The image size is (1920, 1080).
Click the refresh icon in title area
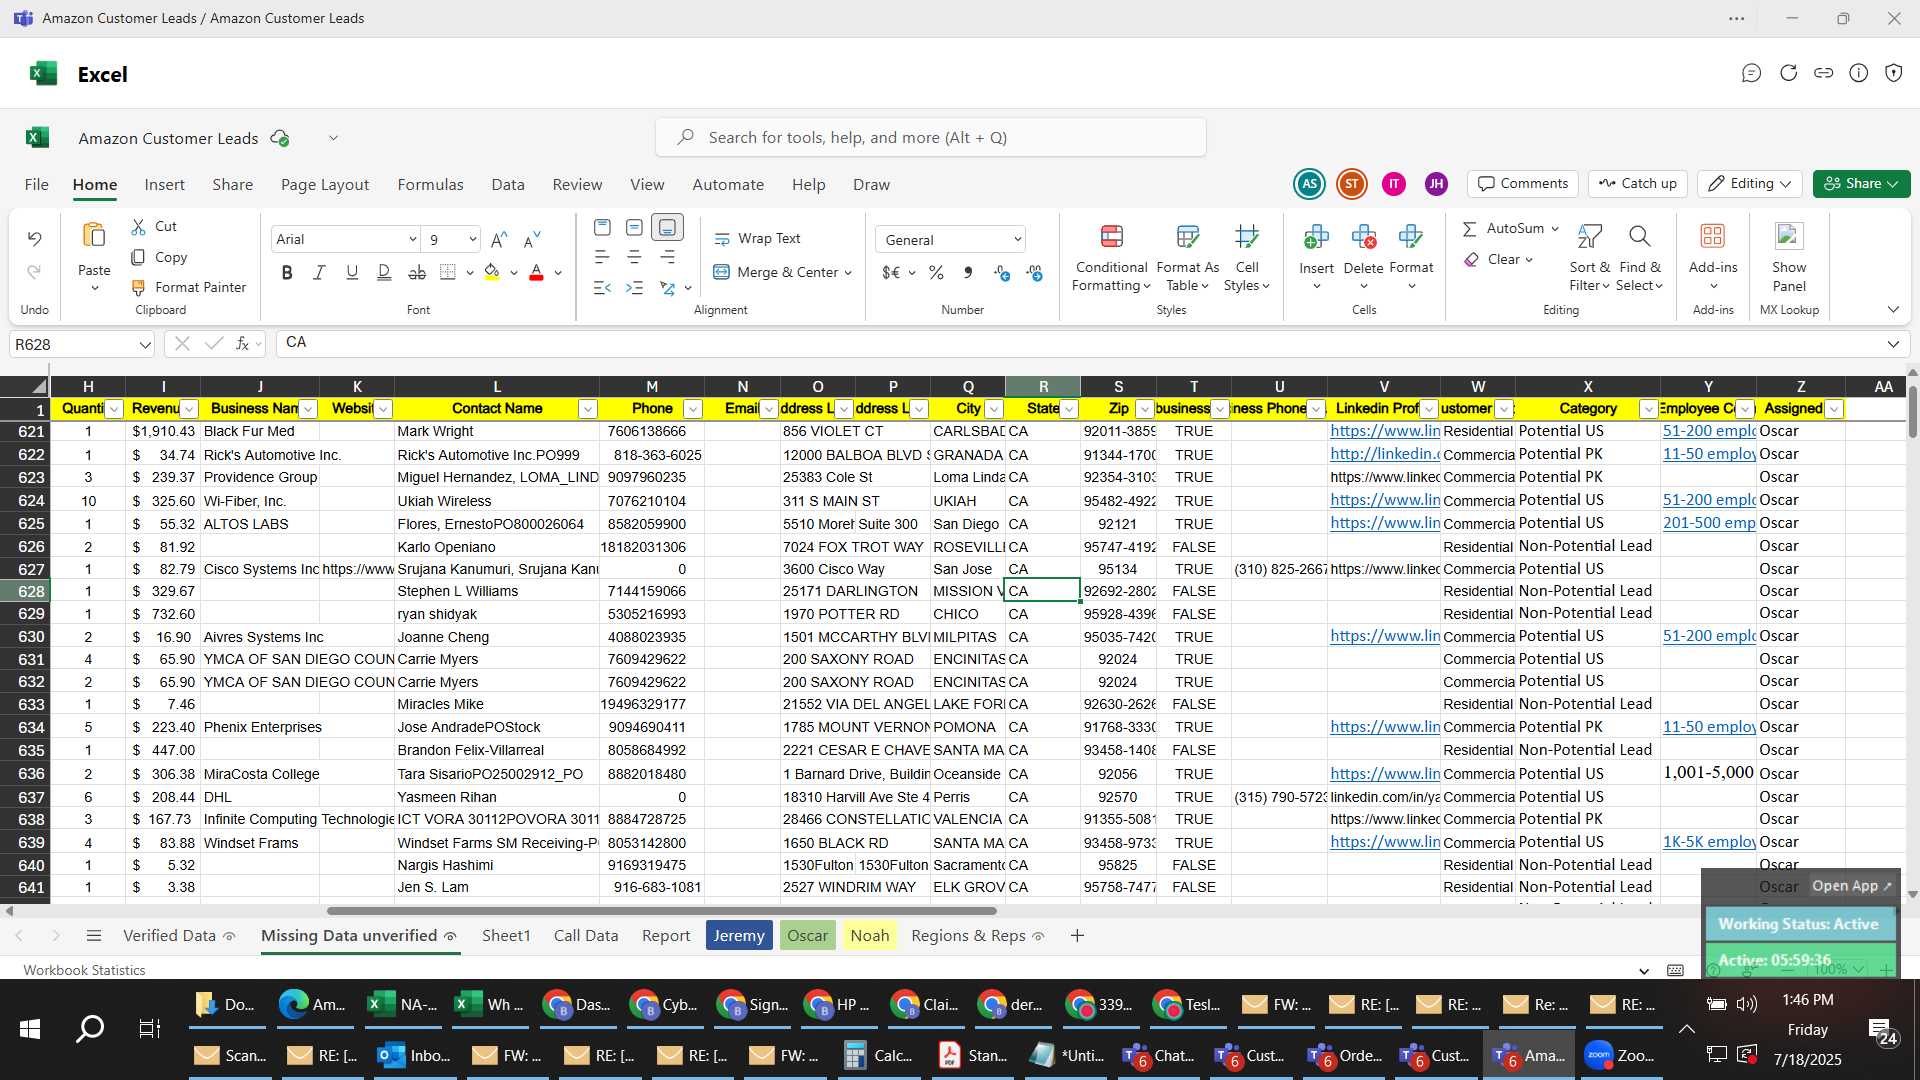click(1788, 73)
